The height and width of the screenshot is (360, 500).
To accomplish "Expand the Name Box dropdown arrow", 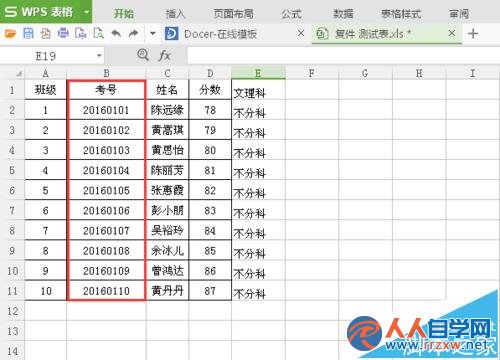I will 99,56.
